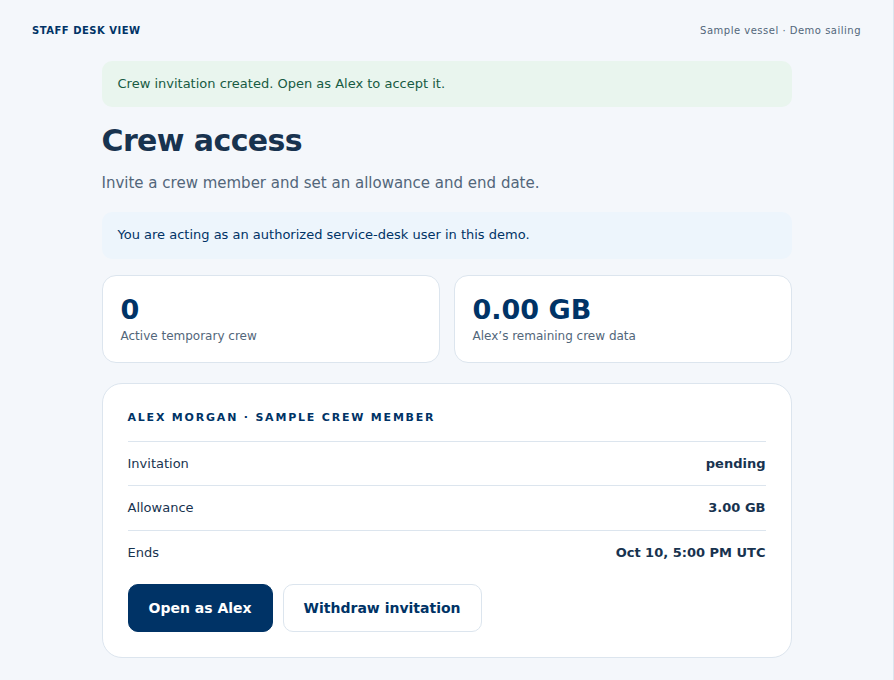Click the '3.00 GB' allowance value
Image resolution: width=894 pixels, height=680 pixels.
tap(737, 507)
